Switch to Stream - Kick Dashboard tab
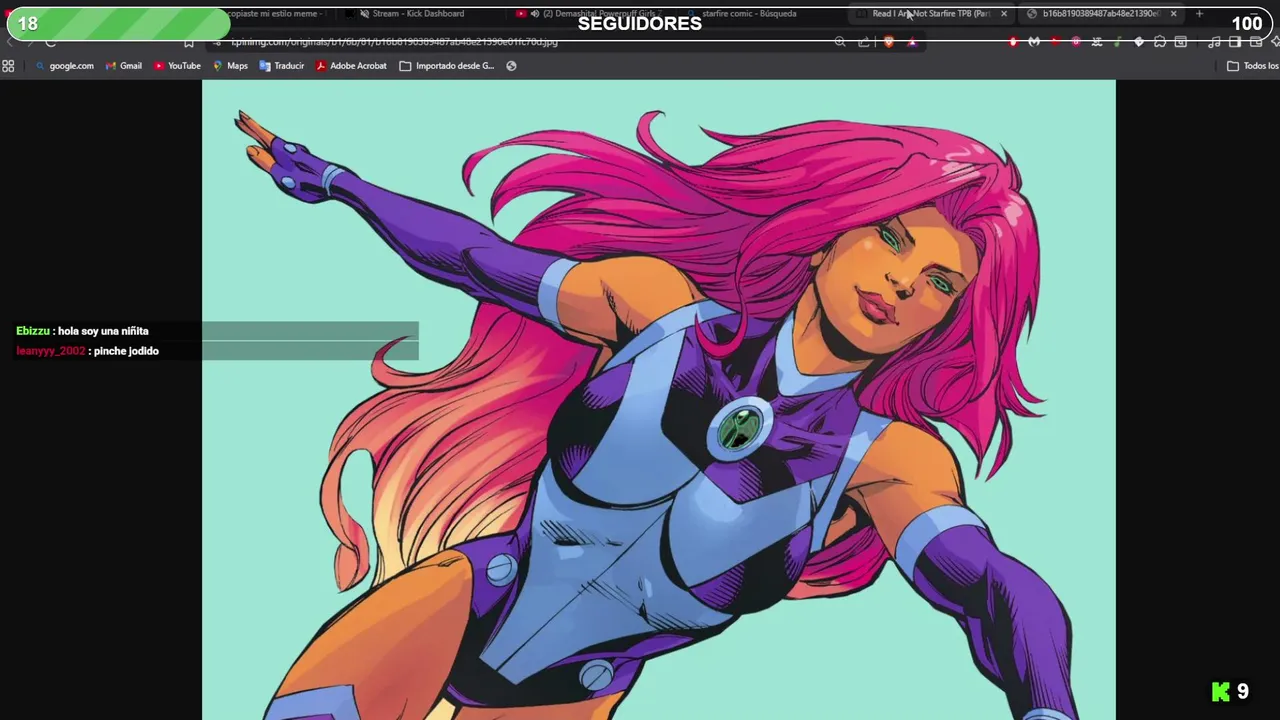 [412, 14]
